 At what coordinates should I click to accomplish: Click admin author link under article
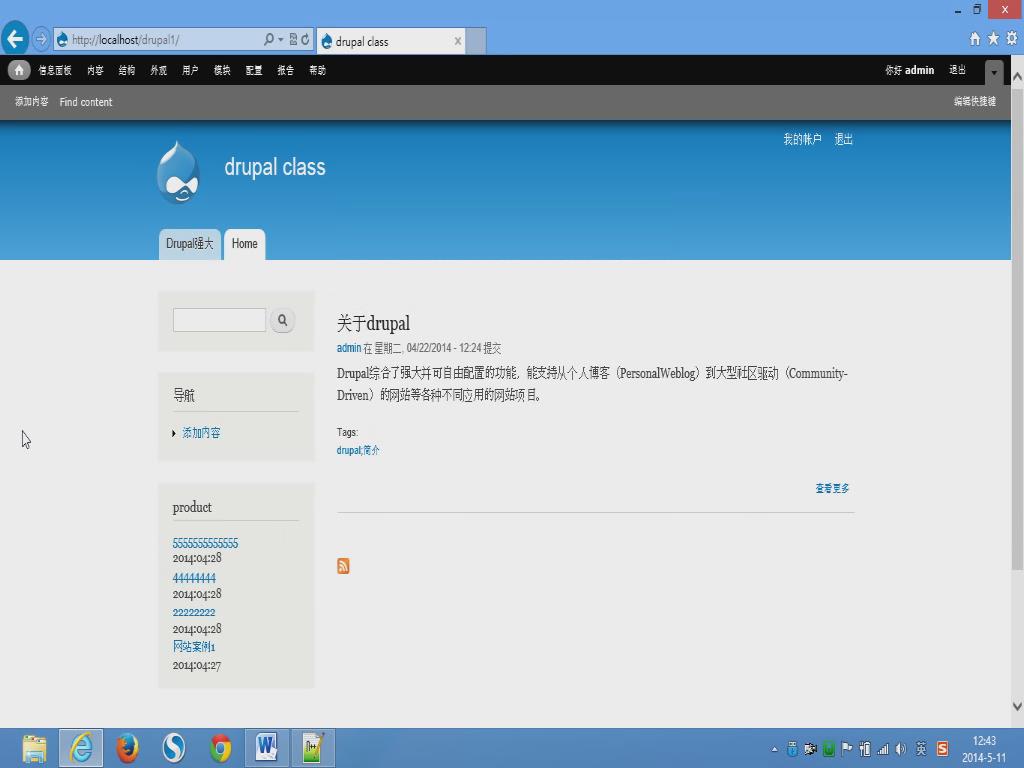(349, 348)
